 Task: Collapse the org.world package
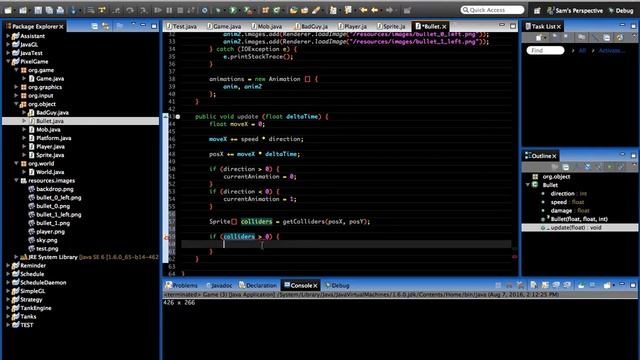pos(16,164)
